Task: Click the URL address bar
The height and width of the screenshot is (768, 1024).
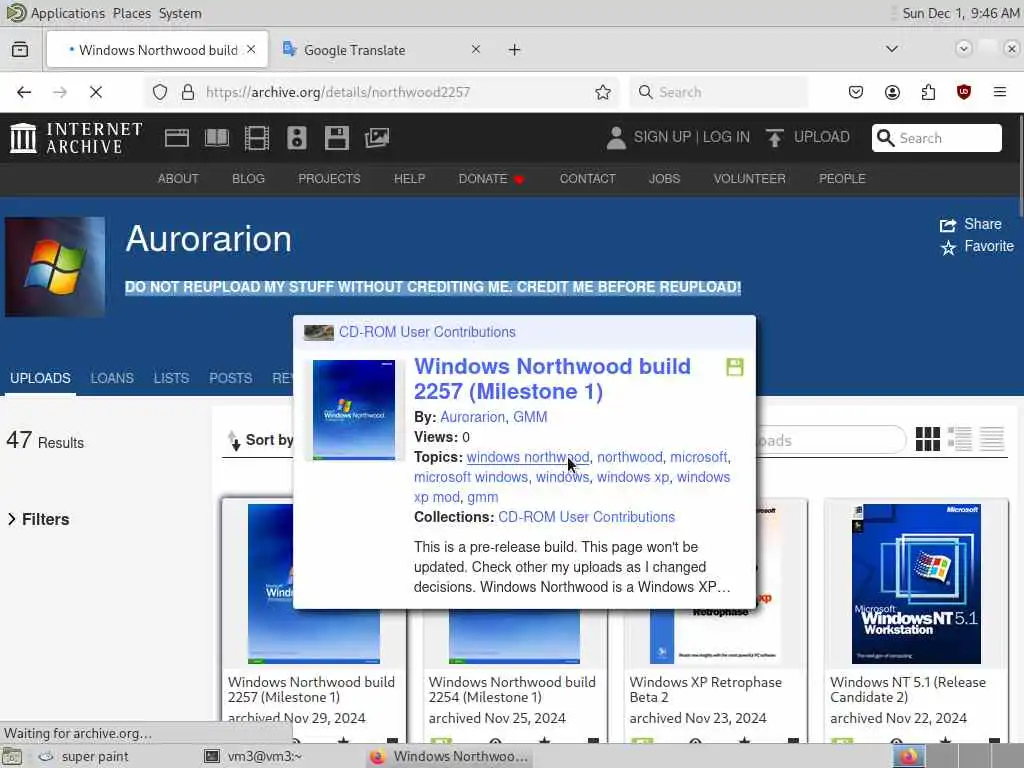Action: pyautogui.click(x=379, y=92)
